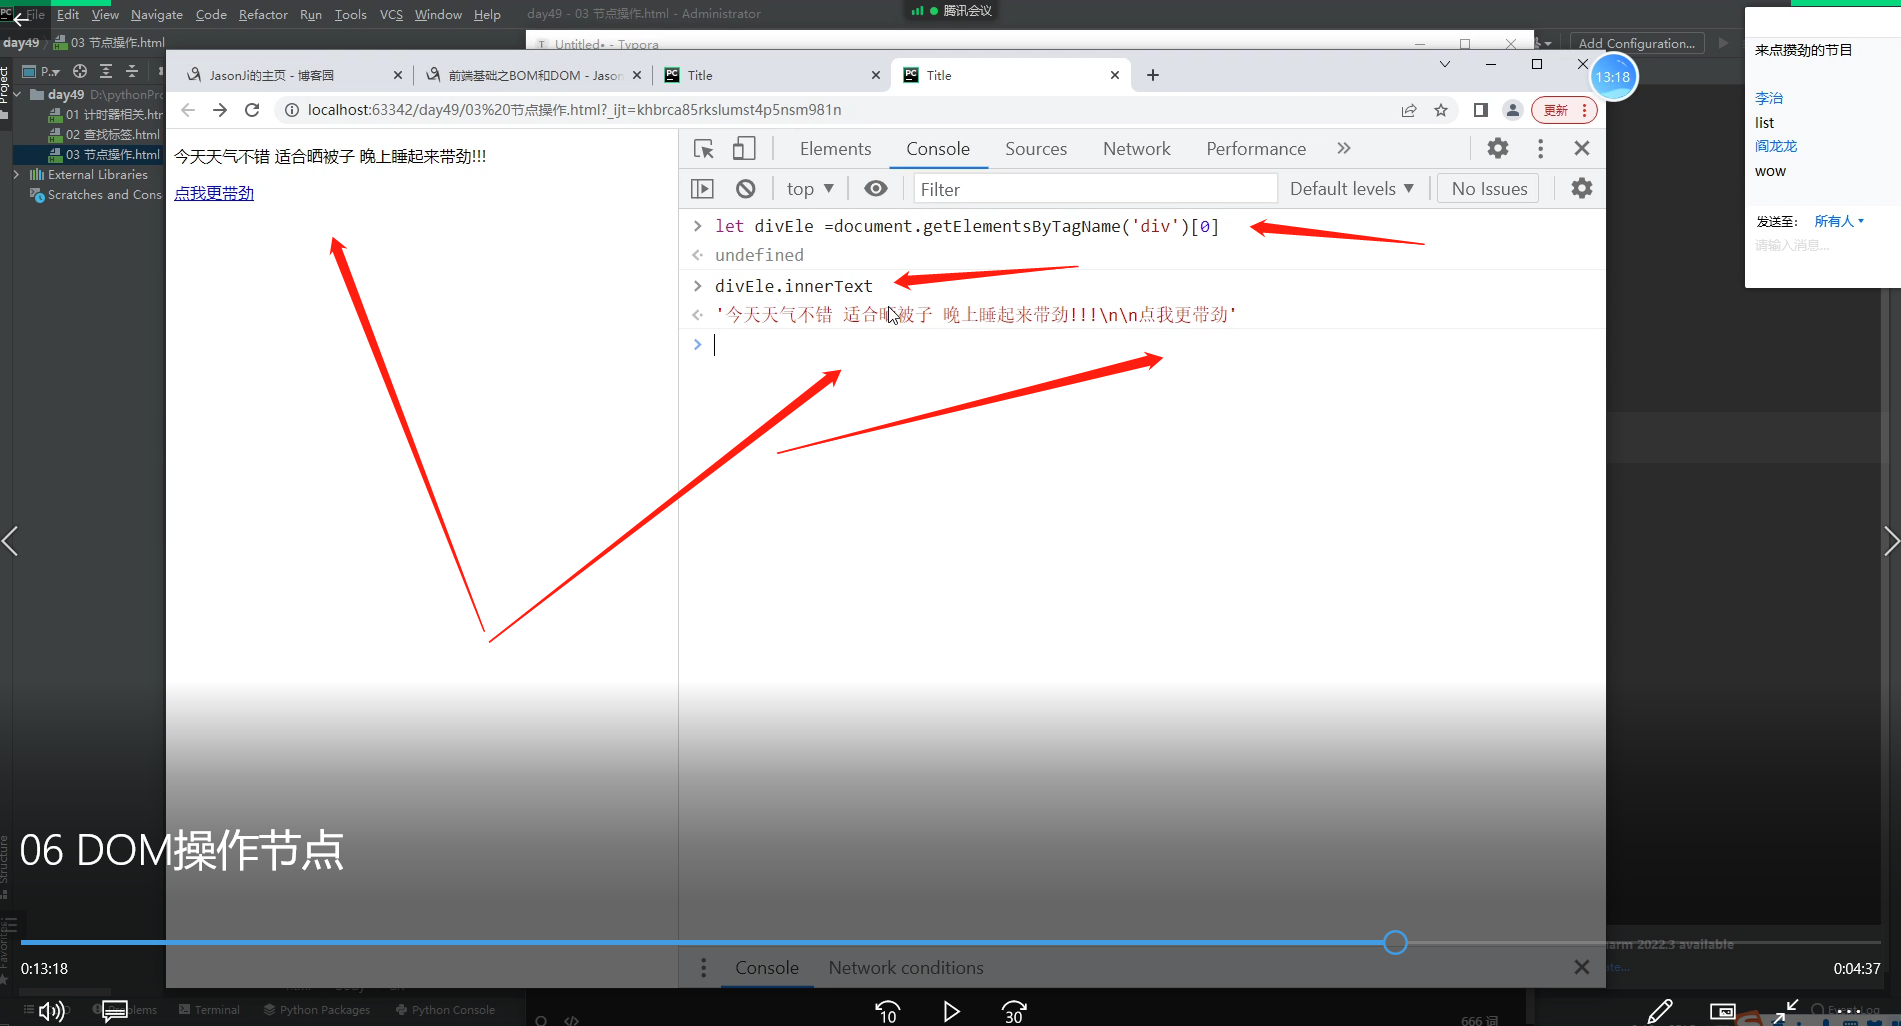Expand the External Libraries tree node

point(17,174)
